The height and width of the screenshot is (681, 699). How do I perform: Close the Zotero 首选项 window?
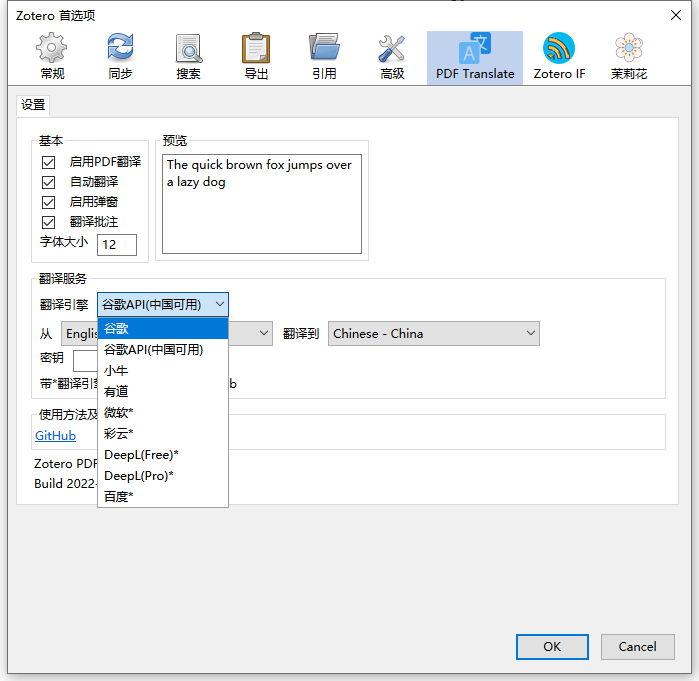676,15
